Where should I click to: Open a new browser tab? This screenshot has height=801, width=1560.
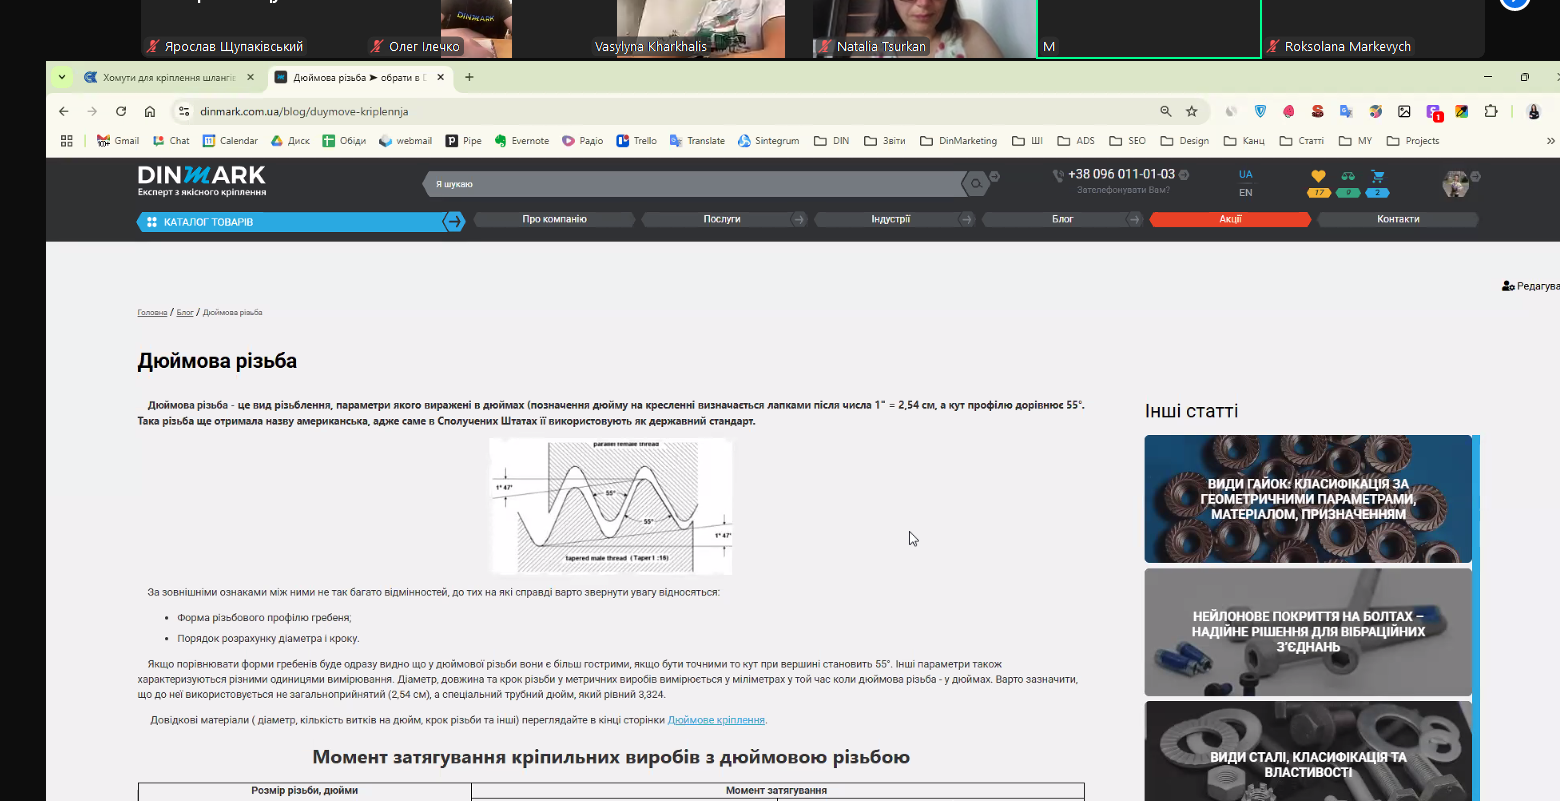(x=469, y=77)
